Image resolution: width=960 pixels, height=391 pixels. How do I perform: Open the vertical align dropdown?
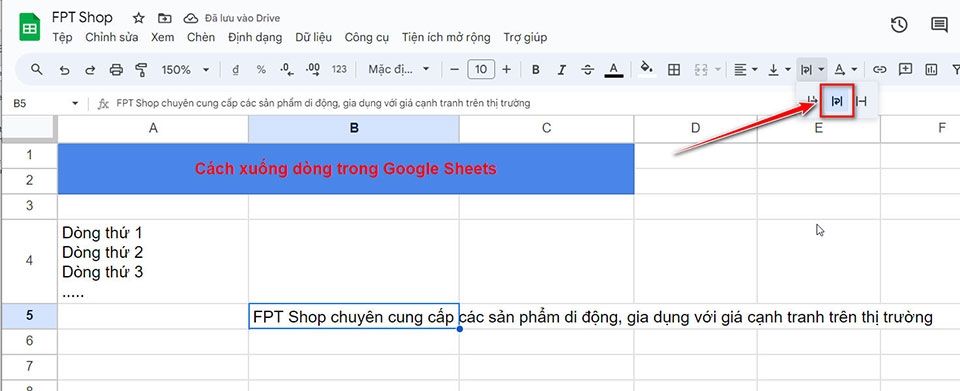779,70
